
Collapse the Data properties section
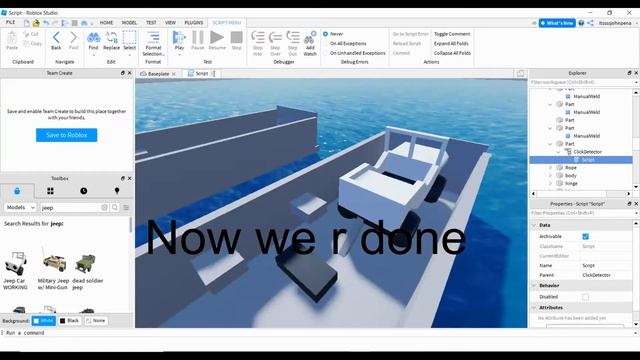[x=534, y=225]
